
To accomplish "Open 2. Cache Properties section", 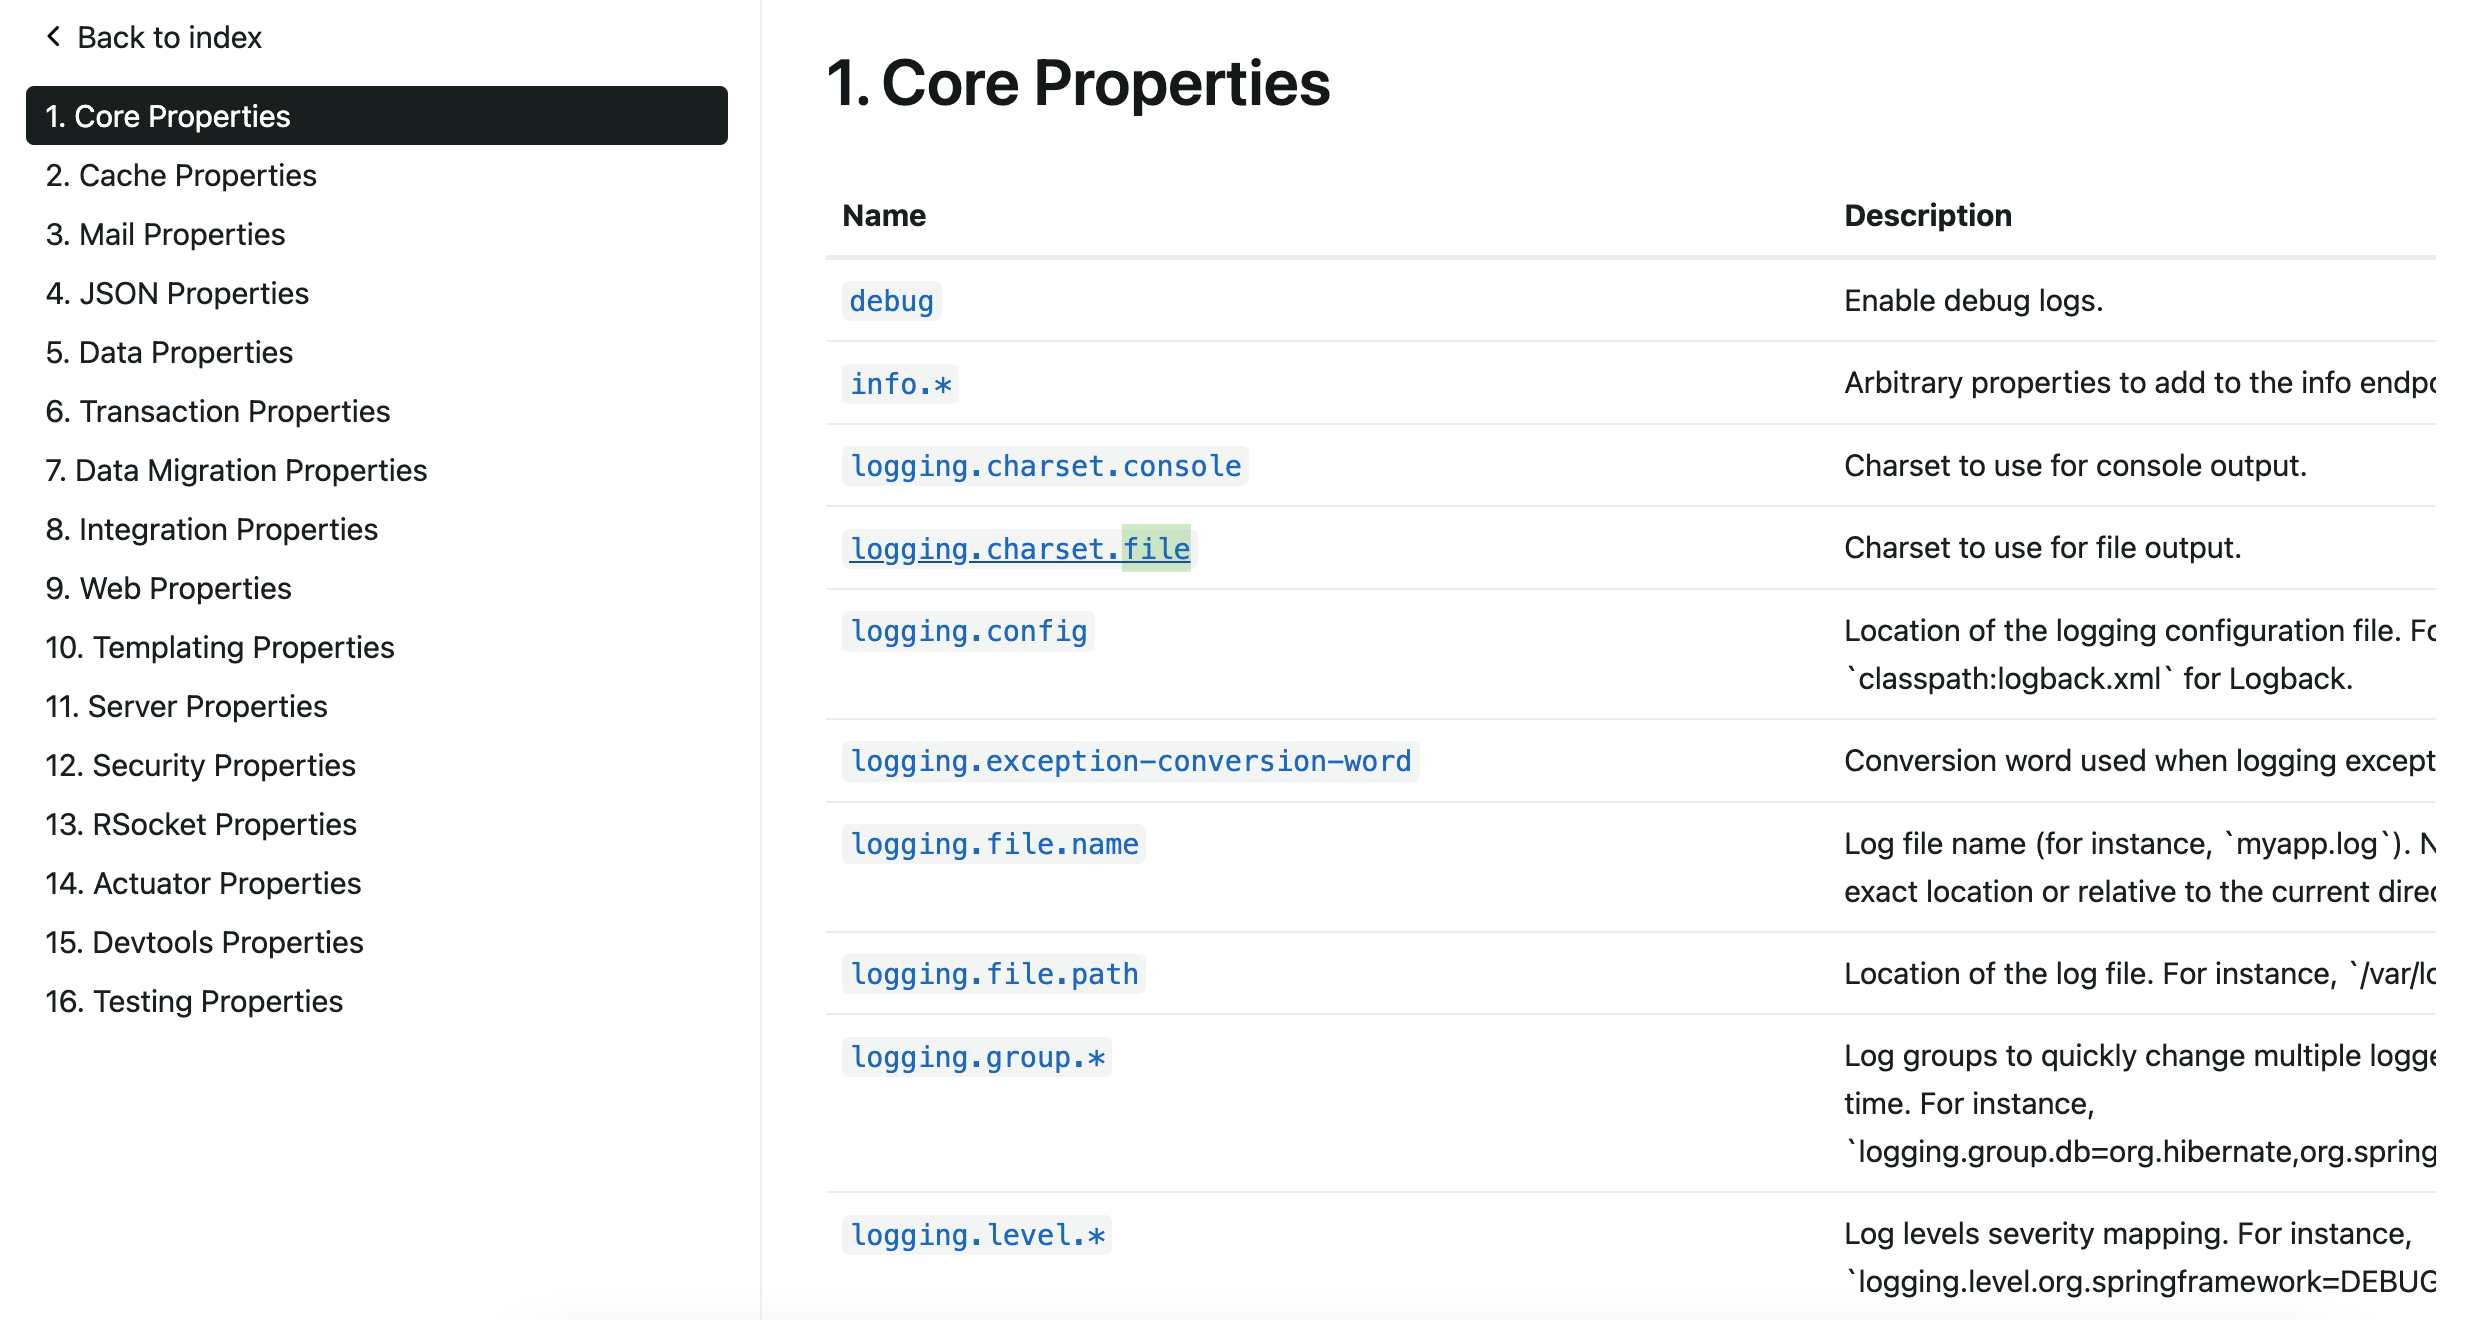I will pyautogui.click(x=181, y=175).
